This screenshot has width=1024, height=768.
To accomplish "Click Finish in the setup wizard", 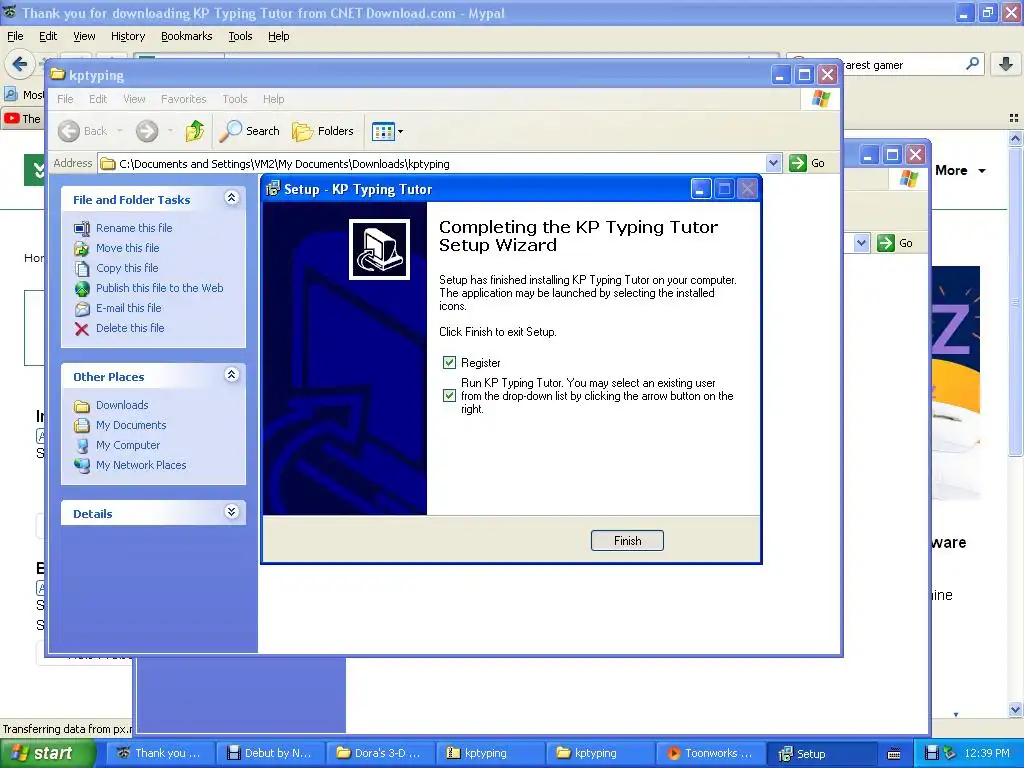I will (x=627, y=541).
